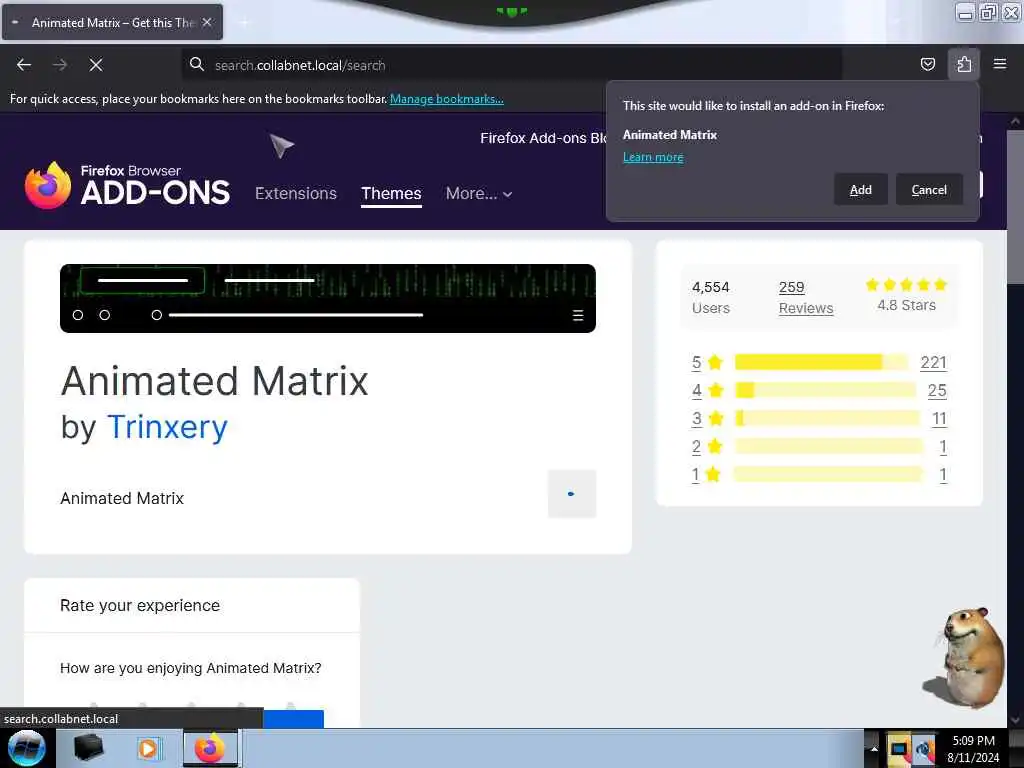This screenshot has height=768, width=1024.
Task: Open author Trinxery's profile
Action: pos(167,427)
